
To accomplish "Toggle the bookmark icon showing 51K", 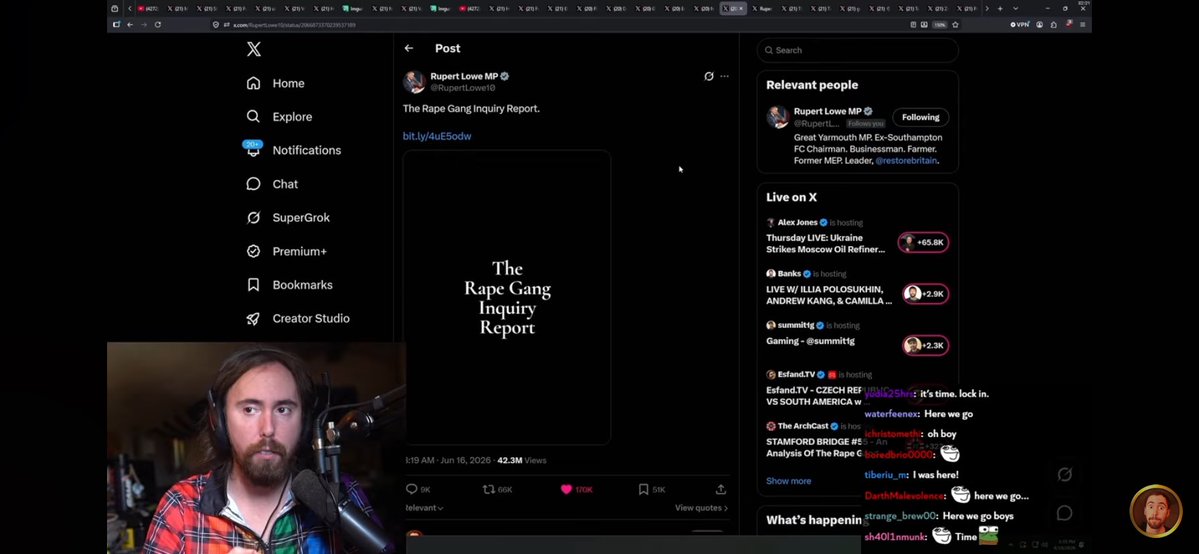I will [x=644, y=490].
